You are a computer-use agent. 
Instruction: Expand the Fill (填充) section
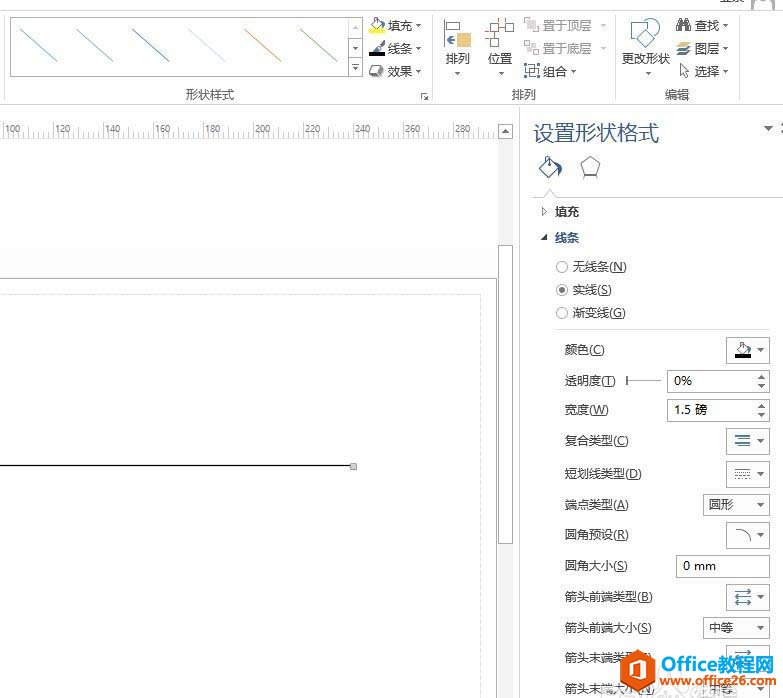tap(545, 212)
